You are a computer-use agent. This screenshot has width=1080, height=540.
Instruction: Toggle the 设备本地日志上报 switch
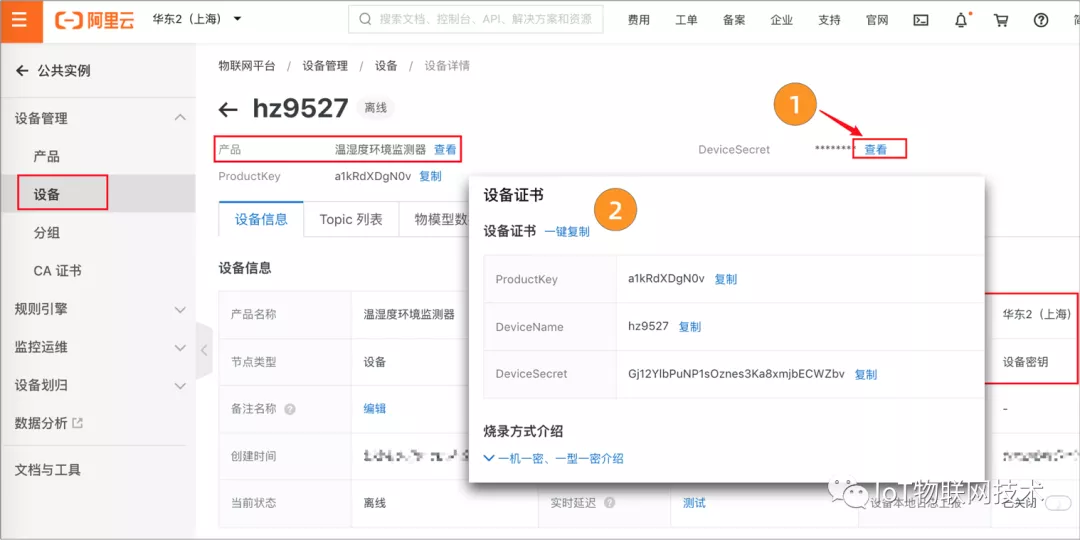pos(1057,504)
